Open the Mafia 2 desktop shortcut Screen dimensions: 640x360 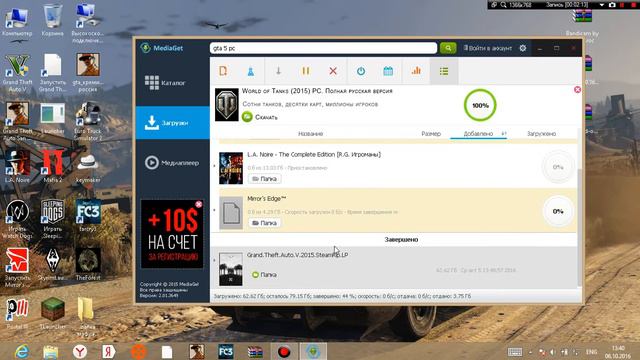click(53, 166)
